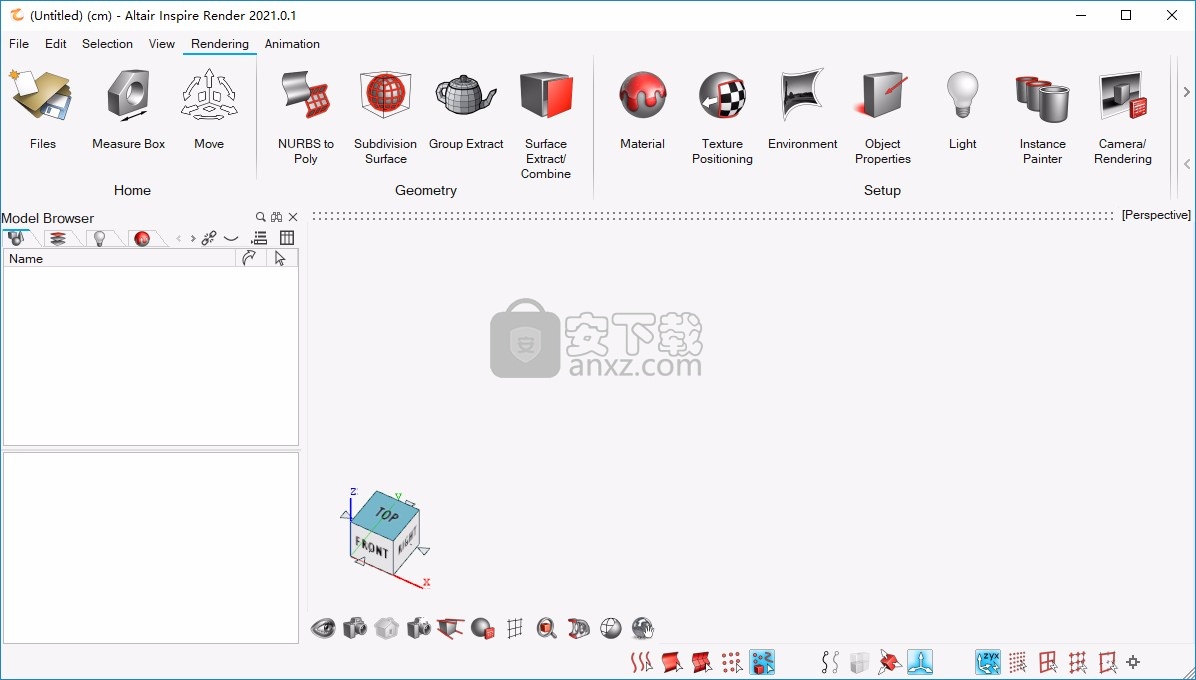Click the wireframe sphere icon
Viewport: 1196px width, 680px height.
(x=611, y=628)
